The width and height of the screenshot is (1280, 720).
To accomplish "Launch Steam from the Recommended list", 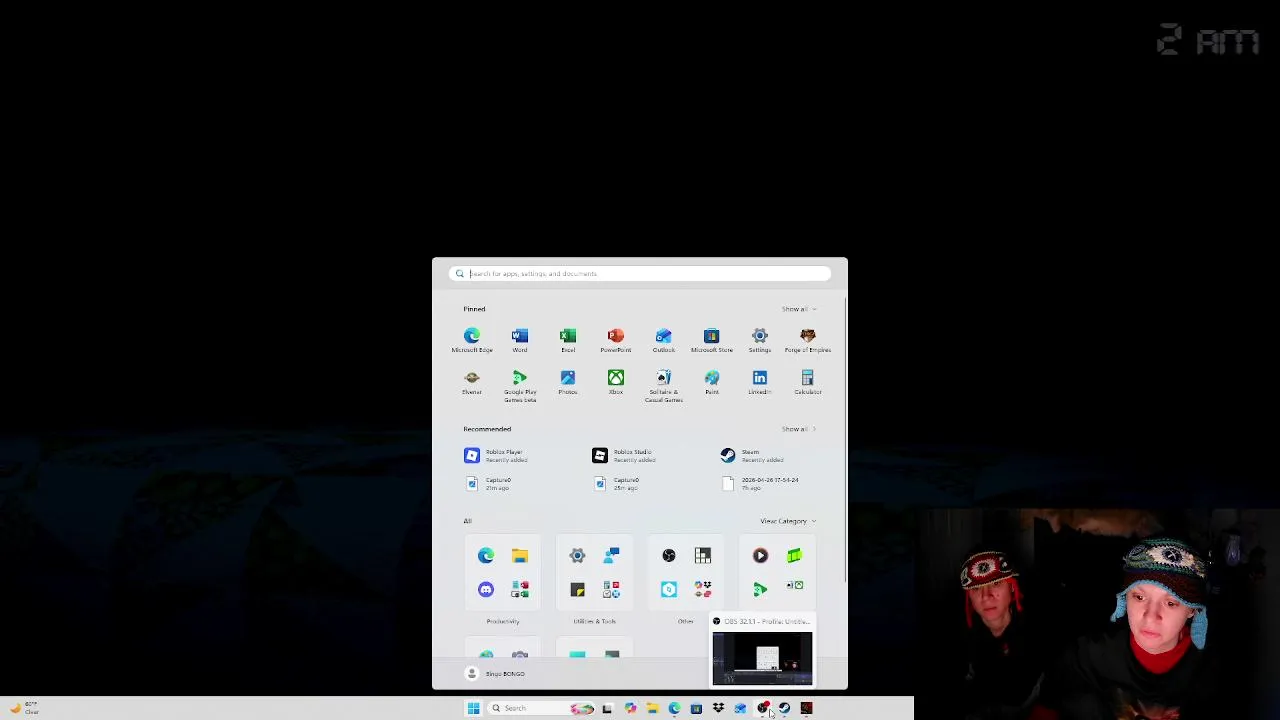I will (x=751, y=455).
